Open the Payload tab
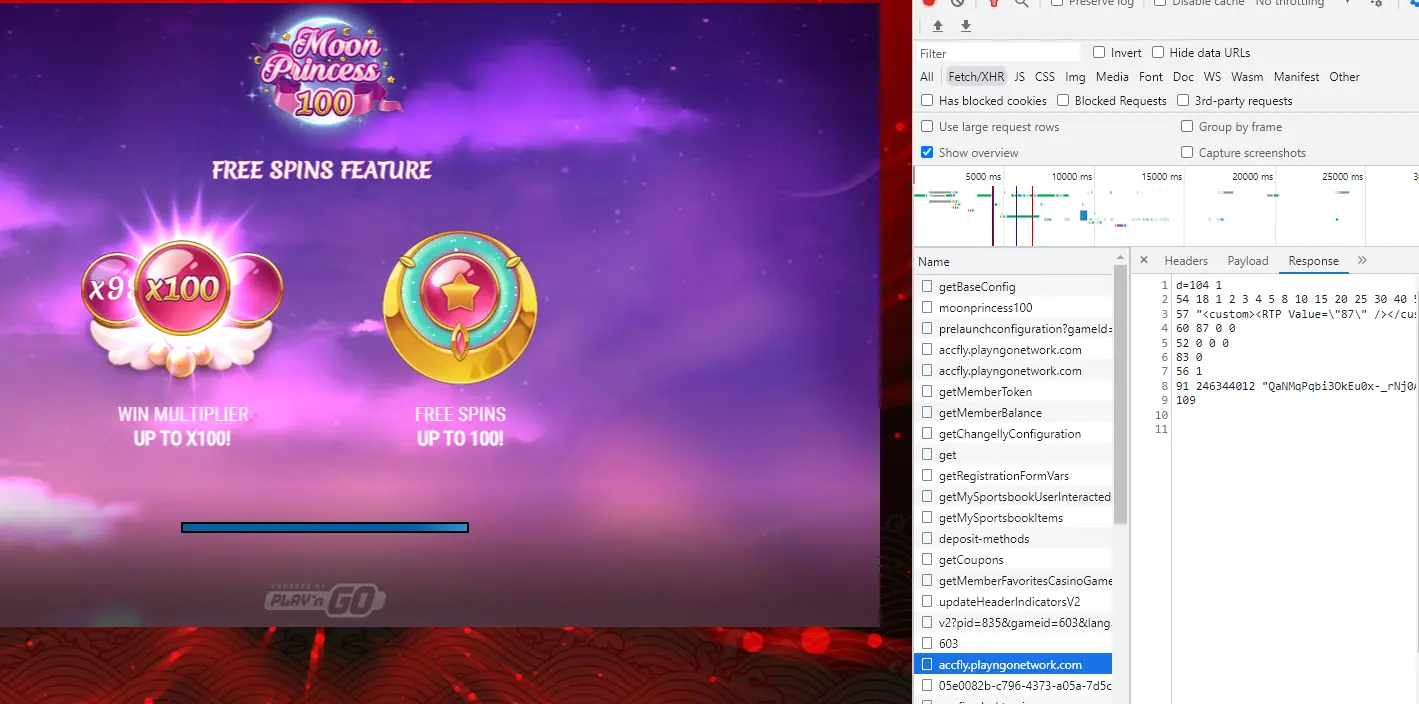 tap(1248, 261)
